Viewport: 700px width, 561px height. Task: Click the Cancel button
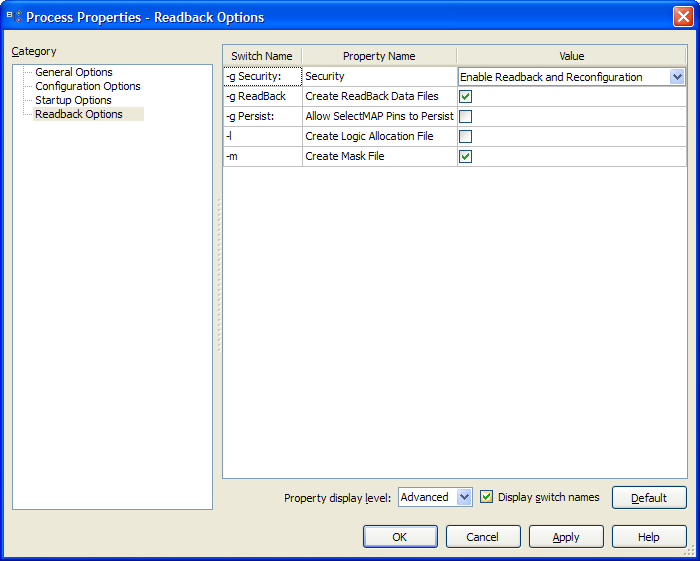point(483,536)
